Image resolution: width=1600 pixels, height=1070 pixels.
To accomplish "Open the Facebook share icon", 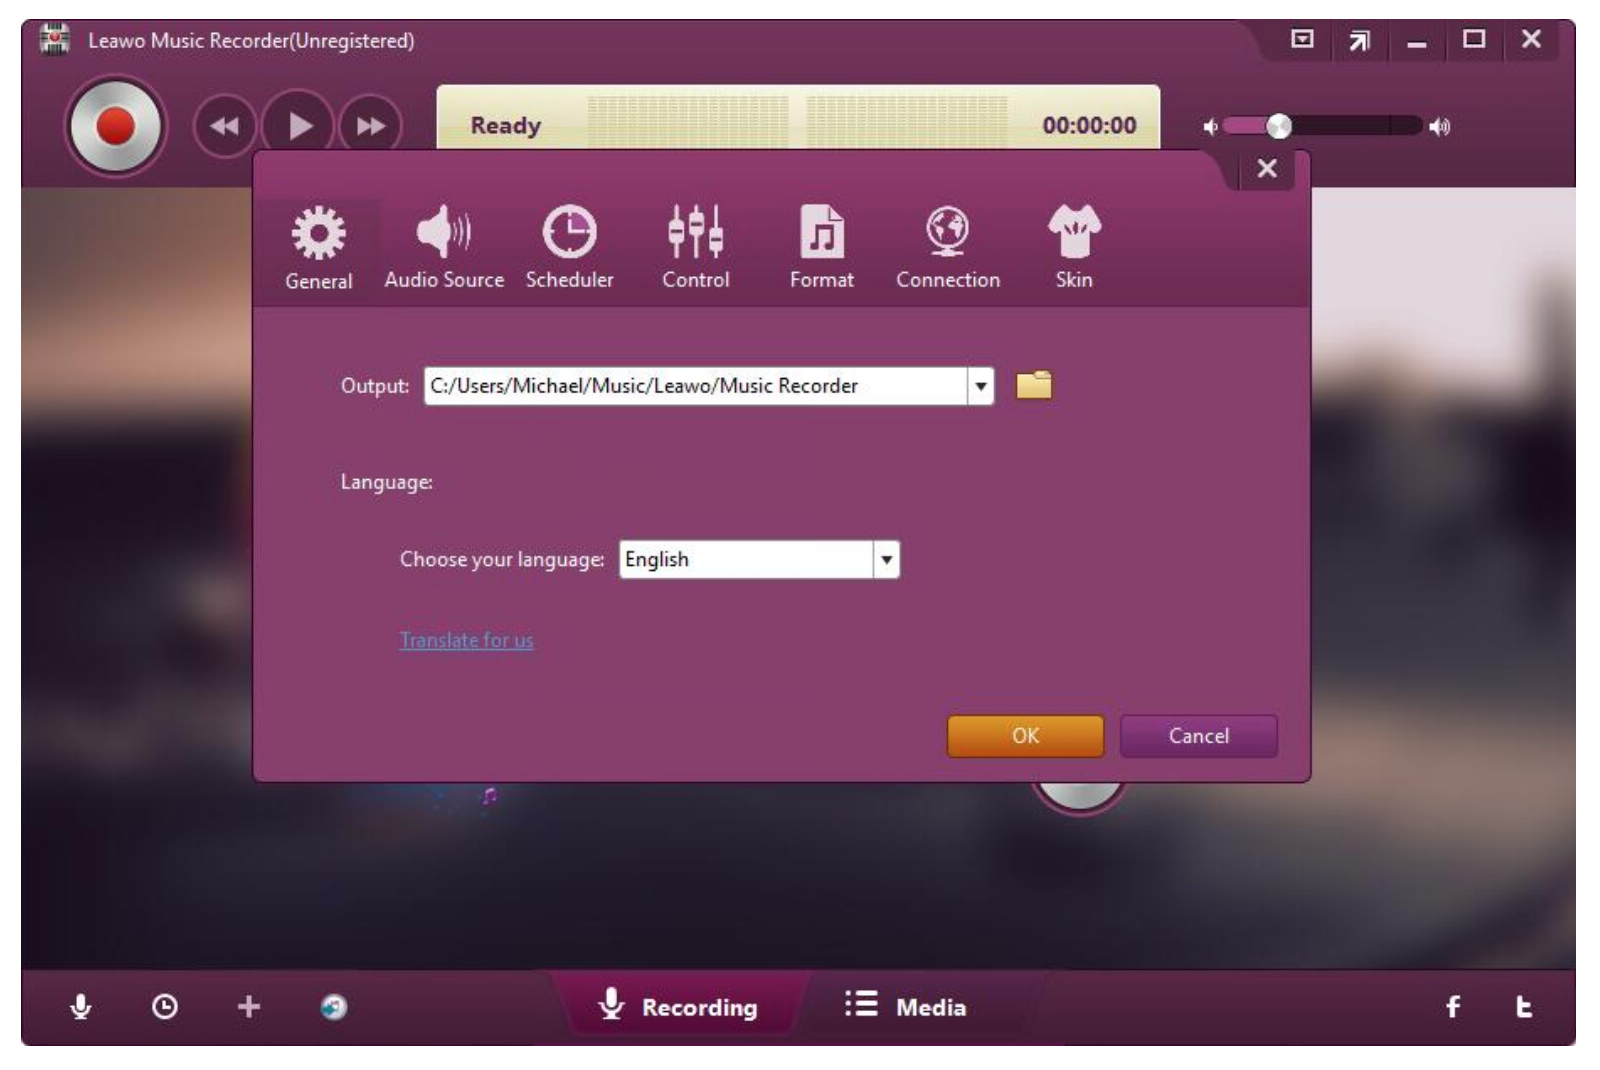I will pos(1453,1007).
